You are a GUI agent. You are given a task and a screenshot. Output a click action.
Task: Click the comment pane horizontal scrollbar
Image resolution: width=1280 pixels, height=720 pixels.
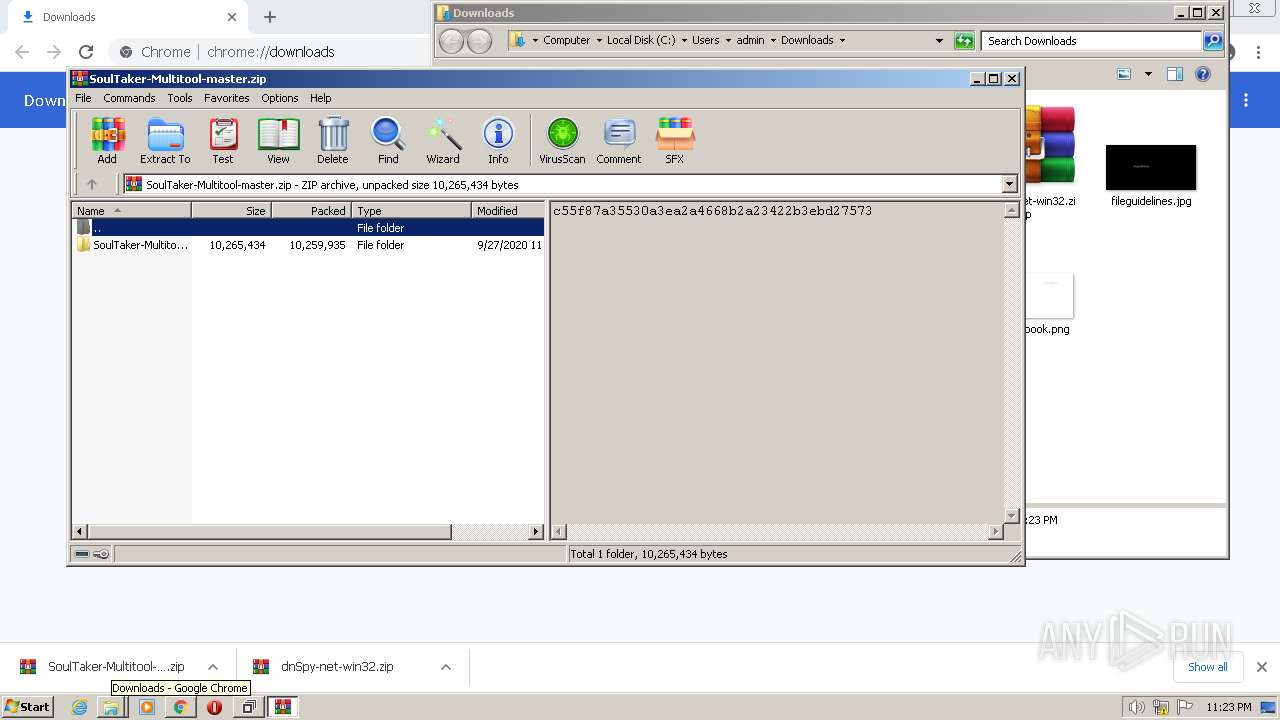pos(778,532)
